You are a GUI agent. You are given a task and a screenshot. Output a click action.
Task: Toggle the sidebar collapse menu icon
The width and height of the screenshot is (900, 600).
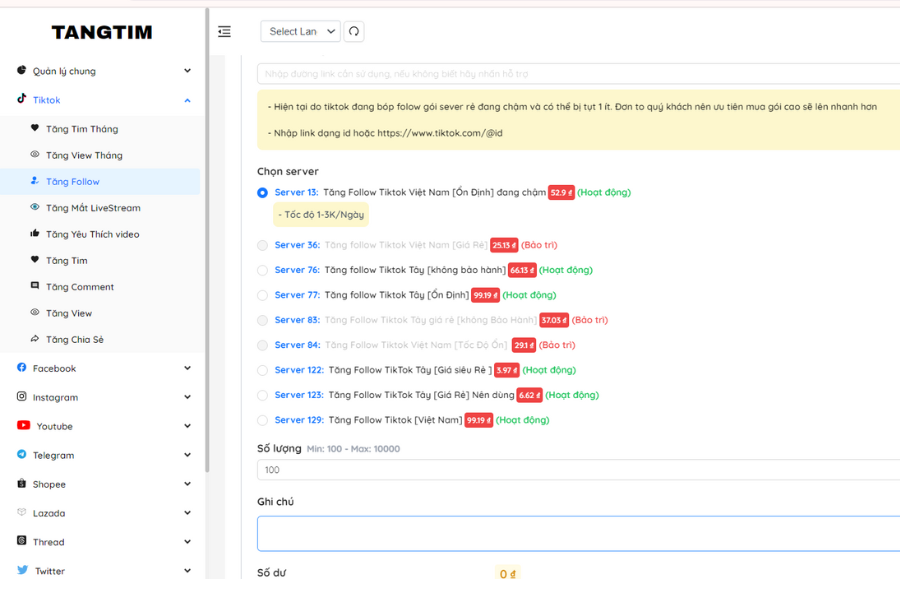tap(224, 32)
